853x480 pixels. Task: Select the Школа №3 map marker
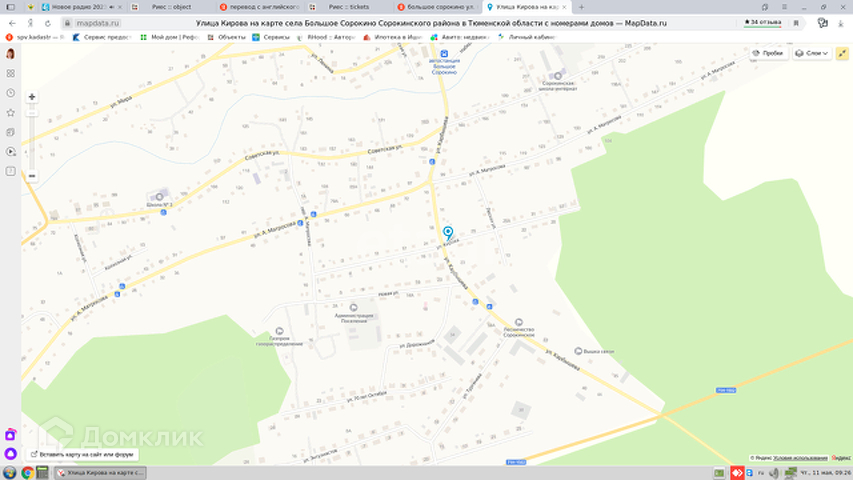pyautogui.click(x=159, y=196)
